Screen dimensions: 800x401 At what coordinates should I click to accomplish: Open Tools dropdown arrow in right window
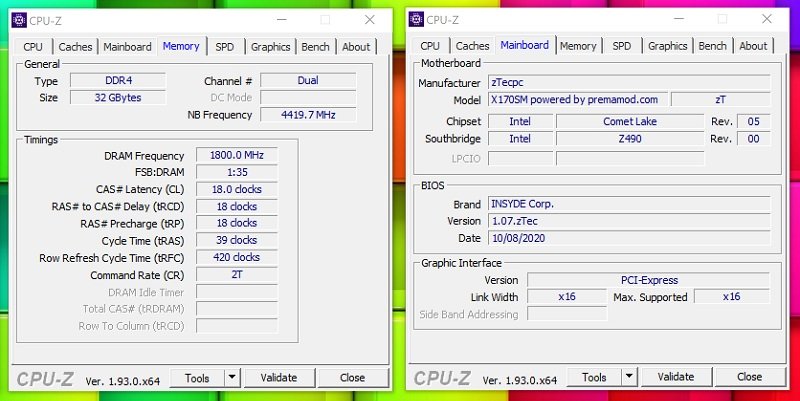pos(630,377)
